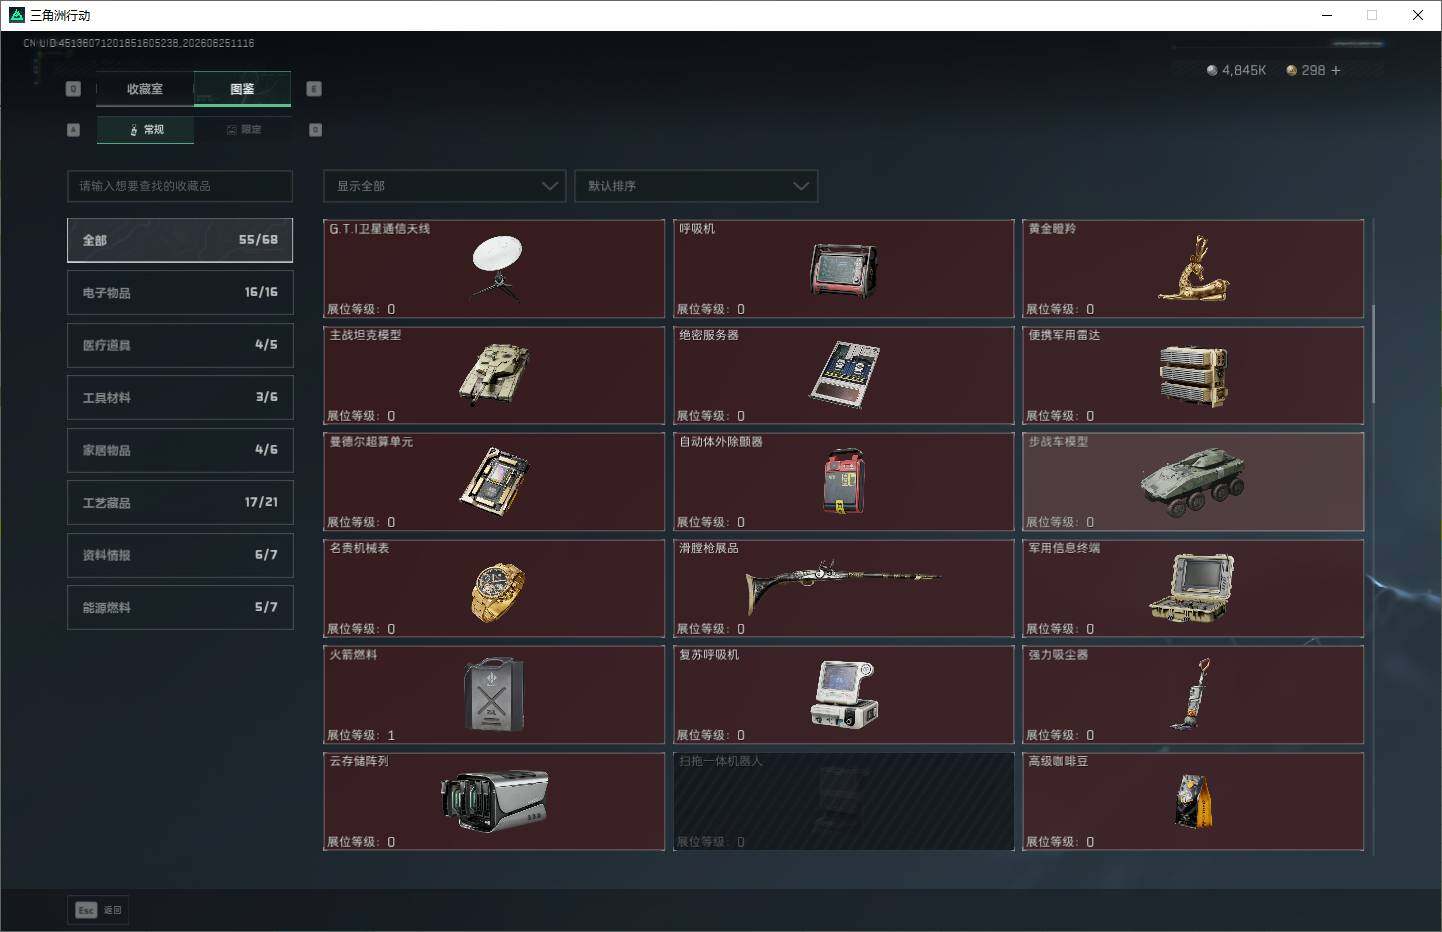The height and width of the screenshot is (932, 1442).
Task: Click the Esc key icon
Action: [x=86, y=910]
